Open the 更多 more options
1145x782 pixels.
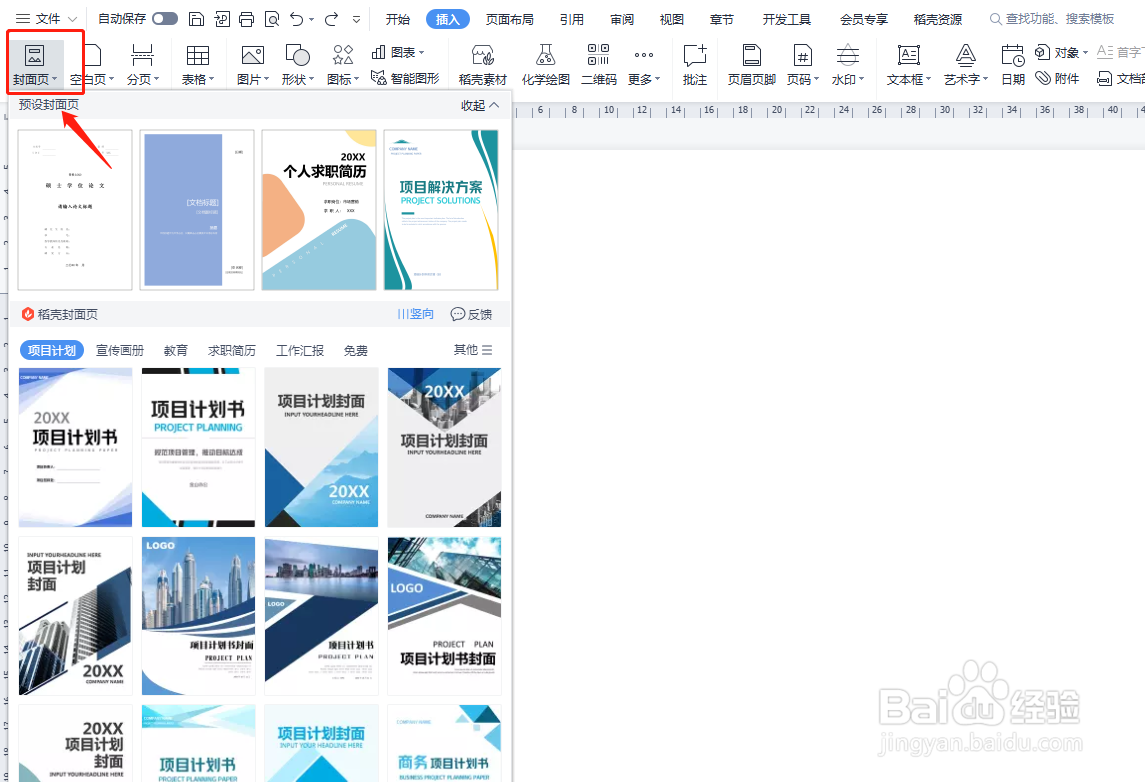pyautogui.click(x=644, y=64)
